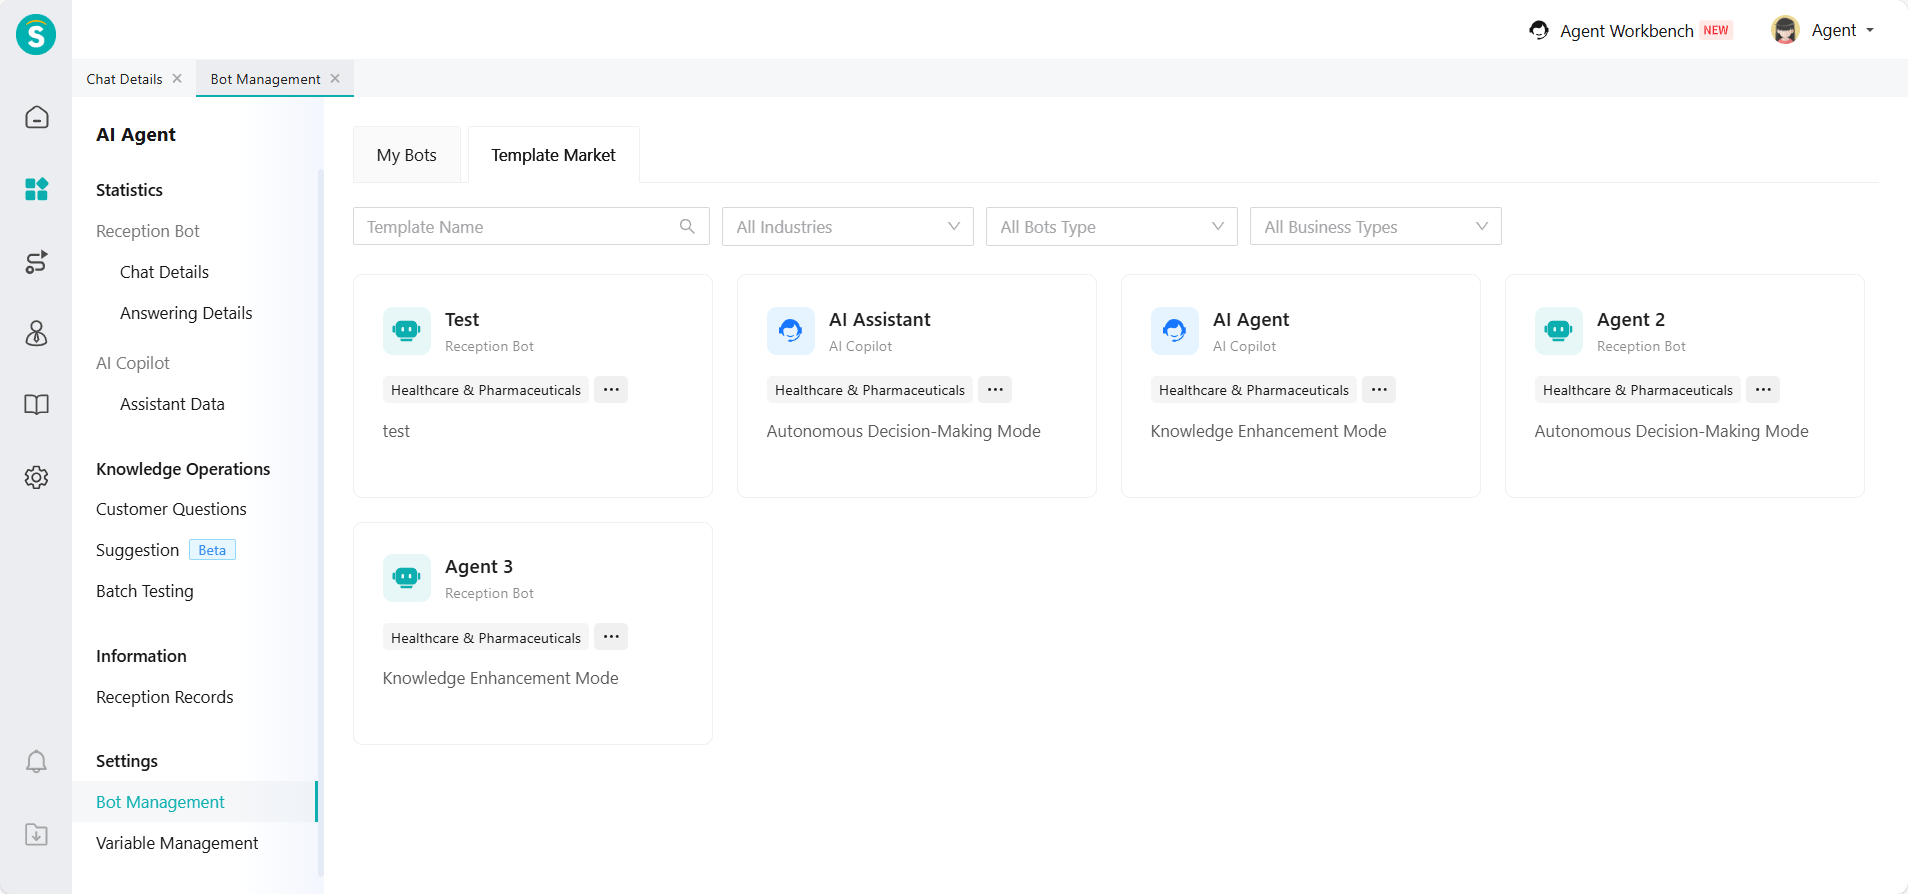This screenshot has width=1908, height=894.
Task: Show more tags on AI Assistant card
Action: 995,390
